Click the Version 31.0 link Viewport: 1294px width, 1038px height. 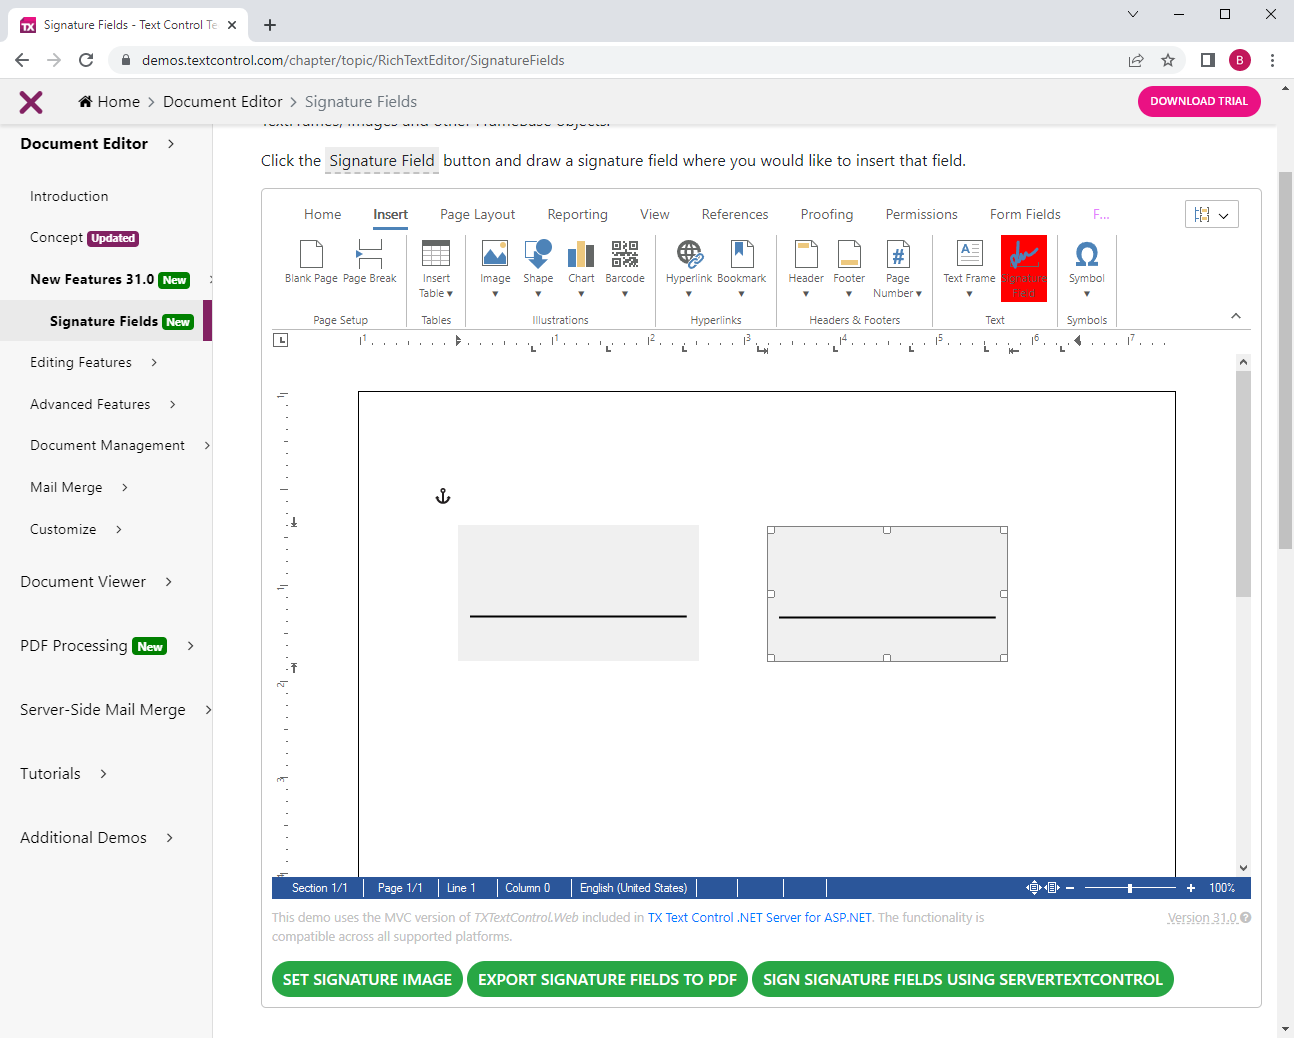(1203, 917)
